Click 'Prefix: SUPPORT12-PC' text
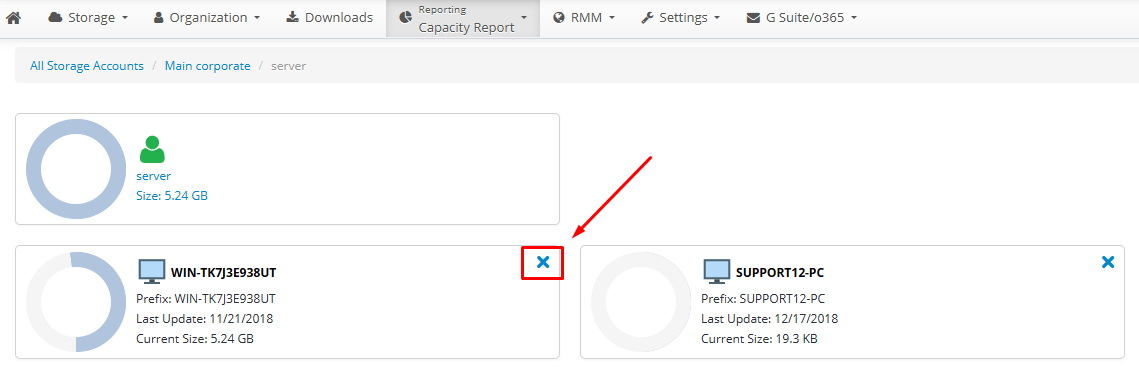1139x387 pixels. point(763,298)
